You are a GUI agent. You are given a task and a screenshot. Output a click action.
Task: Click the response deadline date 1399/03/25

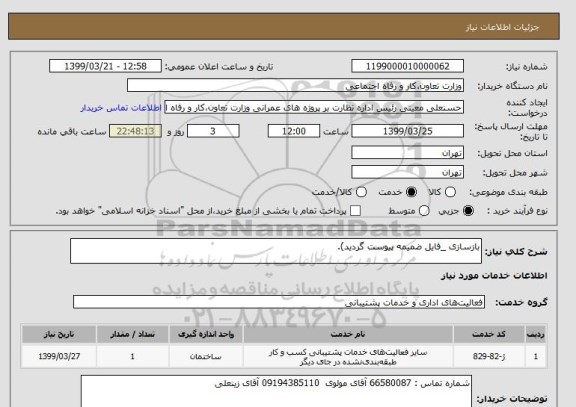point(407,131)
